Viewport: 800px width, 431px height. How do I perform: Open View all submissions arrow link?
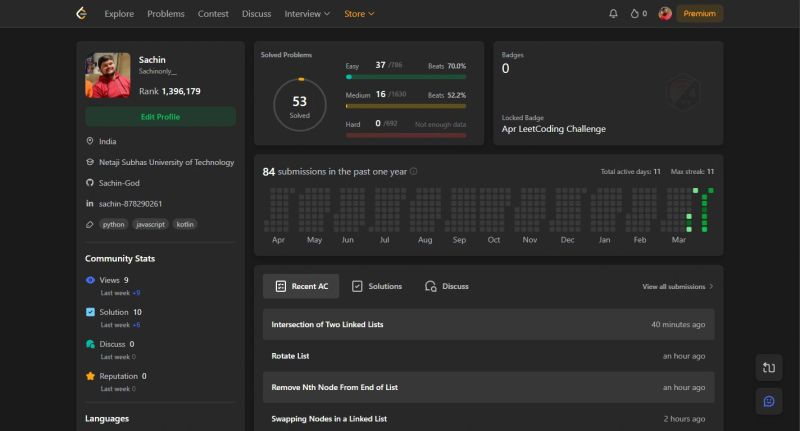point(678,287)
